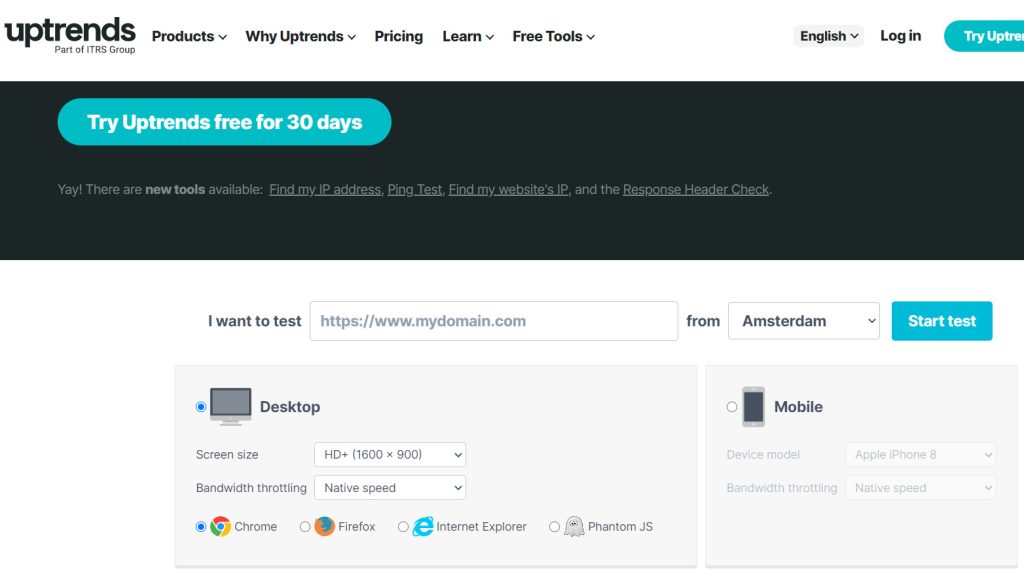The image size is (1024, 570).
Task: Open the Screen size dropdown
Action: tap(389, 454)
